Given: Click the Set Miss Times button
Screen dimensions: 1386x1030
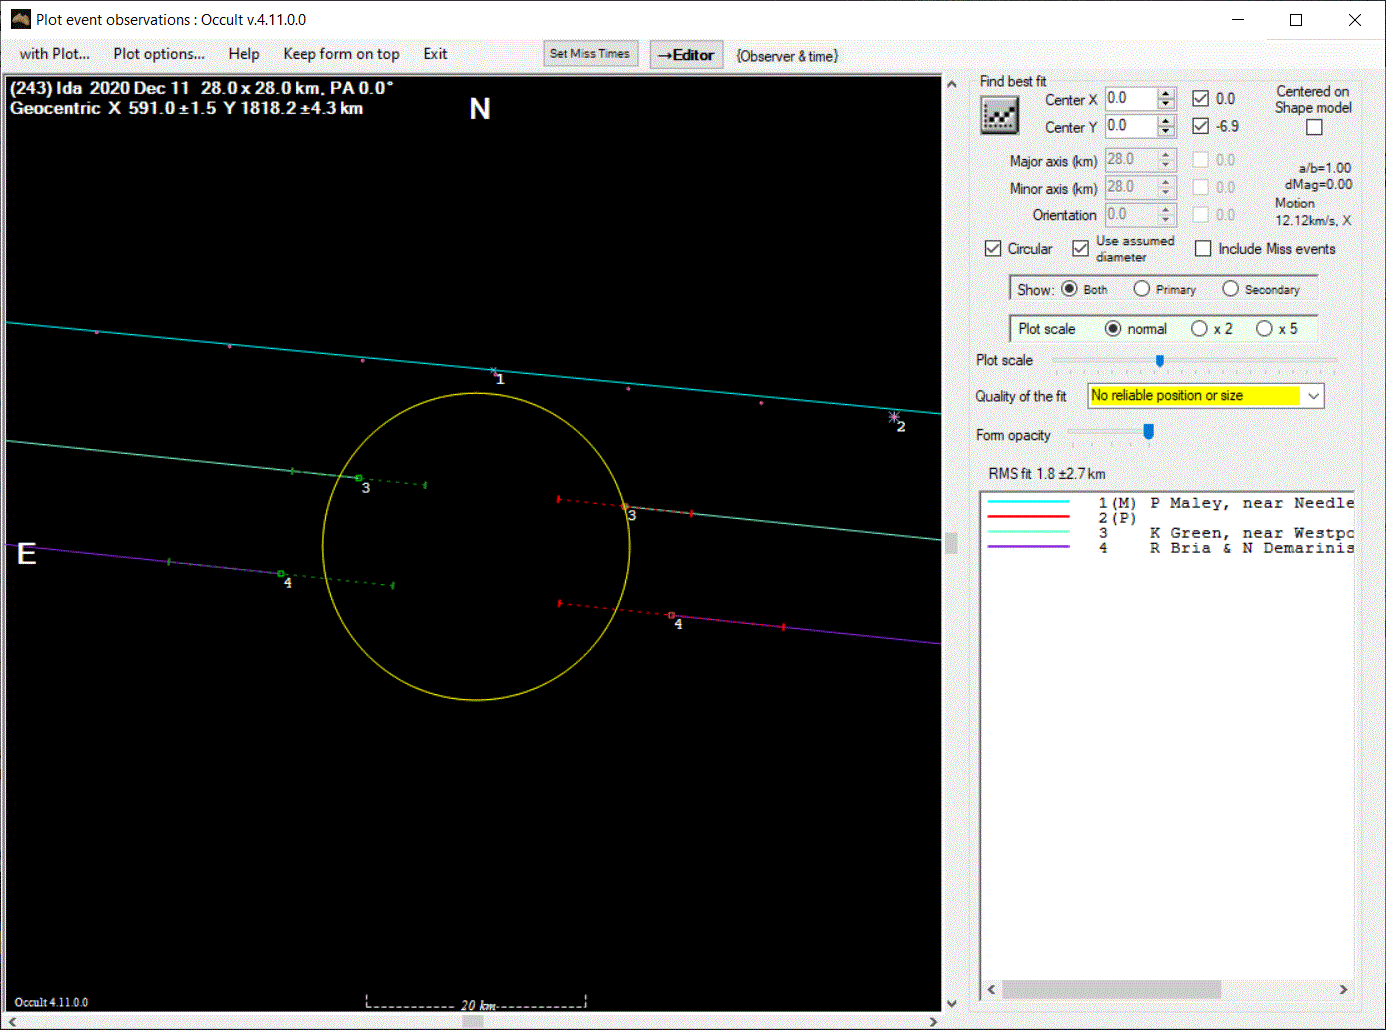Looking at the screenshot, I should click(590, 54).
